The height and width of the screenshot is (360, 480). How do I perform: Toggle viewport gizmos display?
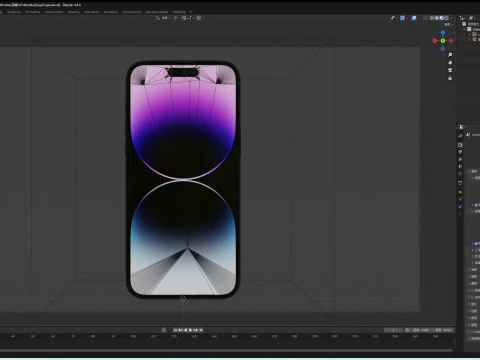point(402,18)
